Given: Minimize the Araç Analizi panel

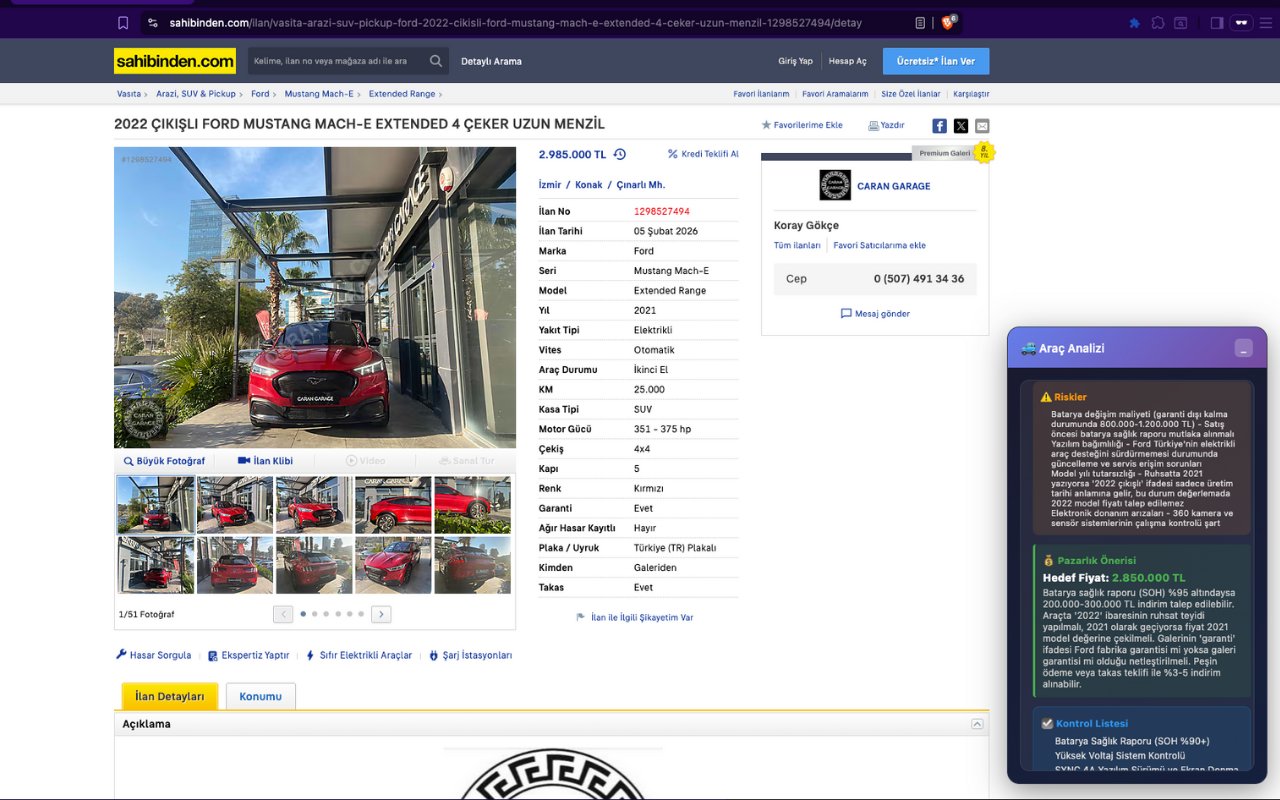Looking at the screenshot, I should 1243,348.
